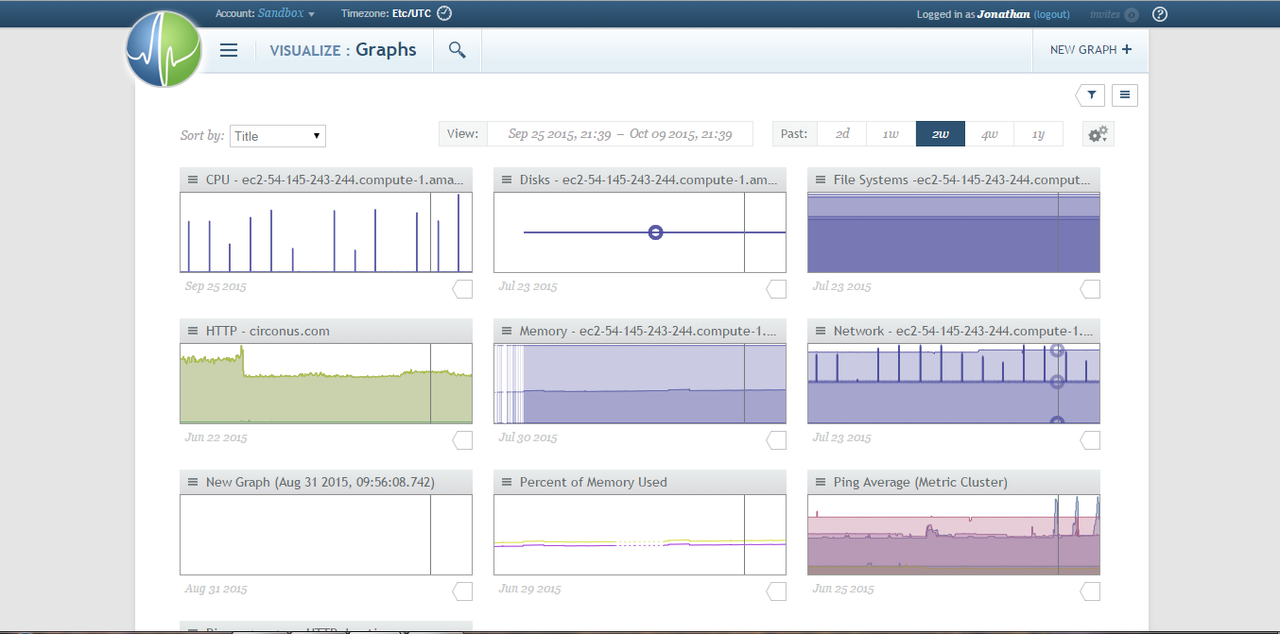
Task: Click the NEW GRAPH + button
Action: coord(1089,49)
